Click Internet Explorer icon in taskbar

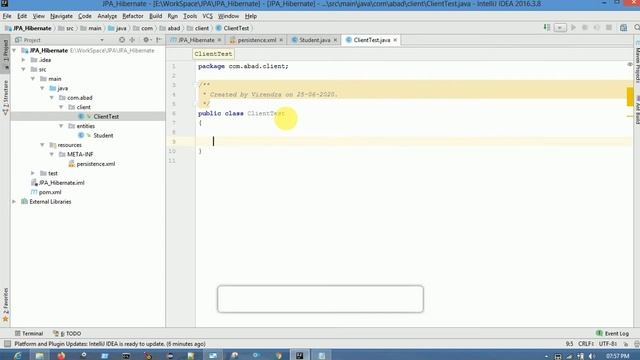[x=17, y=356]
